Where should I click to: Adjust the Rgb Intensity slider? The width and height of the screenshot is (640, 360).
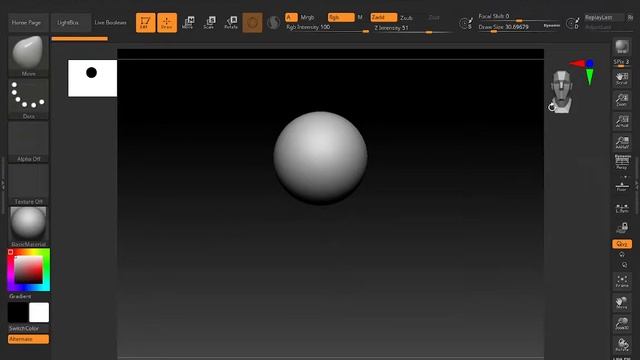pos(327,28)
